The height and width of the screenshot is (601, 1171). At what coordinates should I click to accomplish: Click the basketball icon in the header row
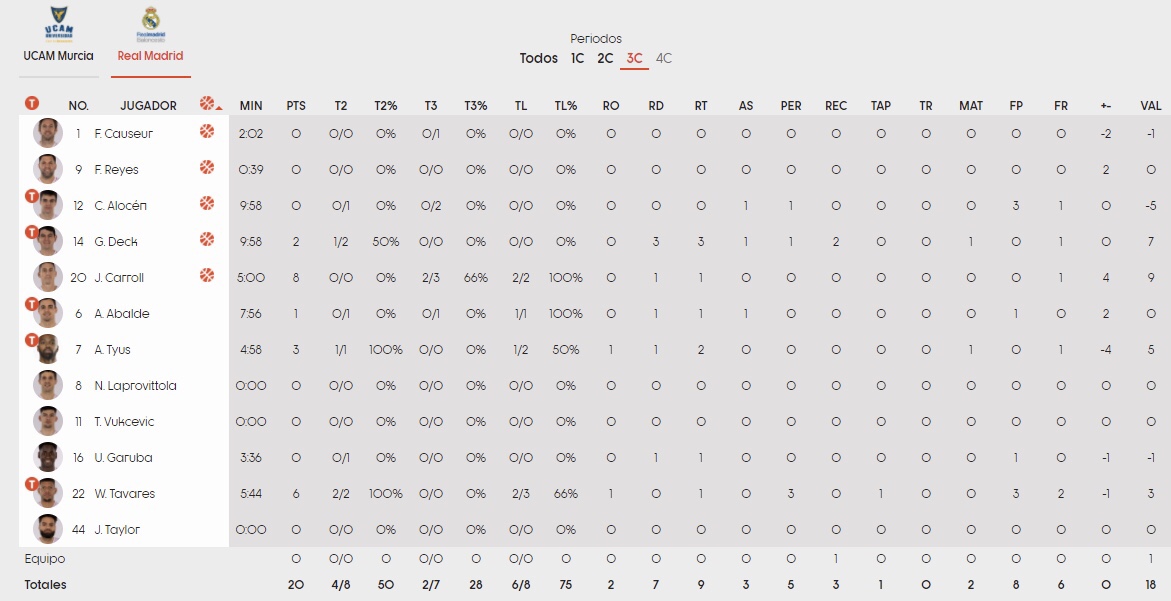207,103
